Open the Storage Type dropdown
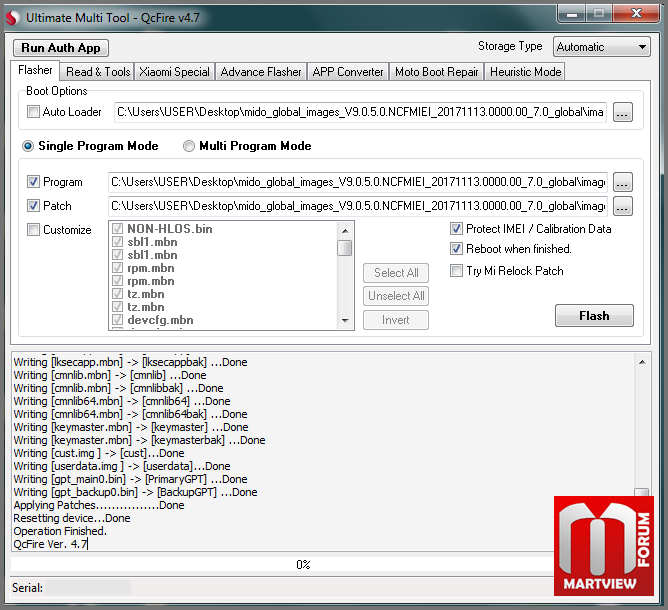Screen dimensions: 668x610 tap(602, 47)
